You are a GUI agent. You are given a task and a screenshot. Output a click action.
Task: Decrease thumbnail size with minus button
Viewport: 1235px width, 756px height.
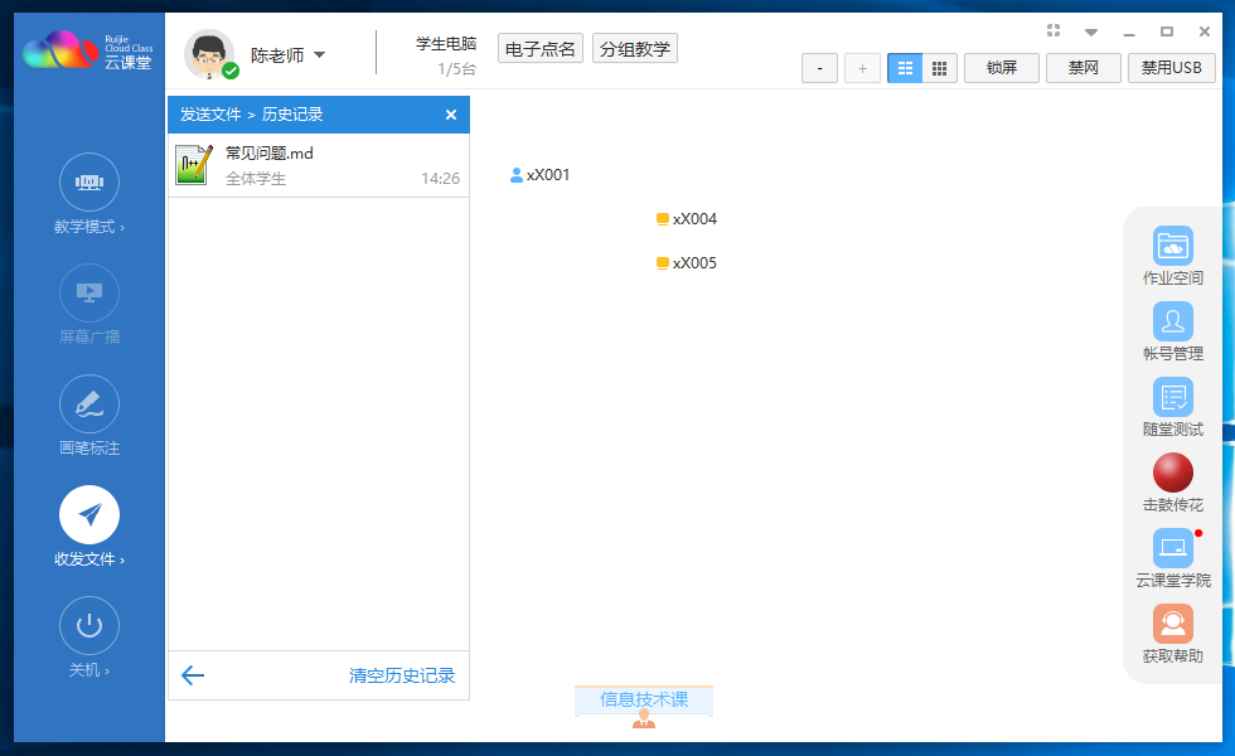tap(820, 68)
